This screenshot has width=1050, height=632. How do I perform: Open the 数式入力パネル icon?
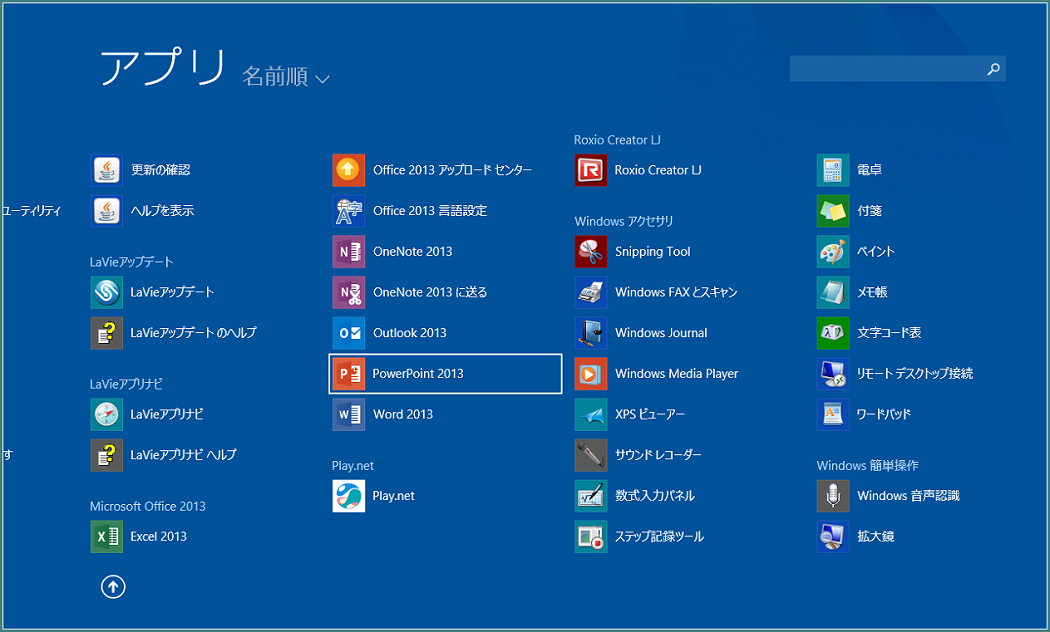(x=591, y=496)
